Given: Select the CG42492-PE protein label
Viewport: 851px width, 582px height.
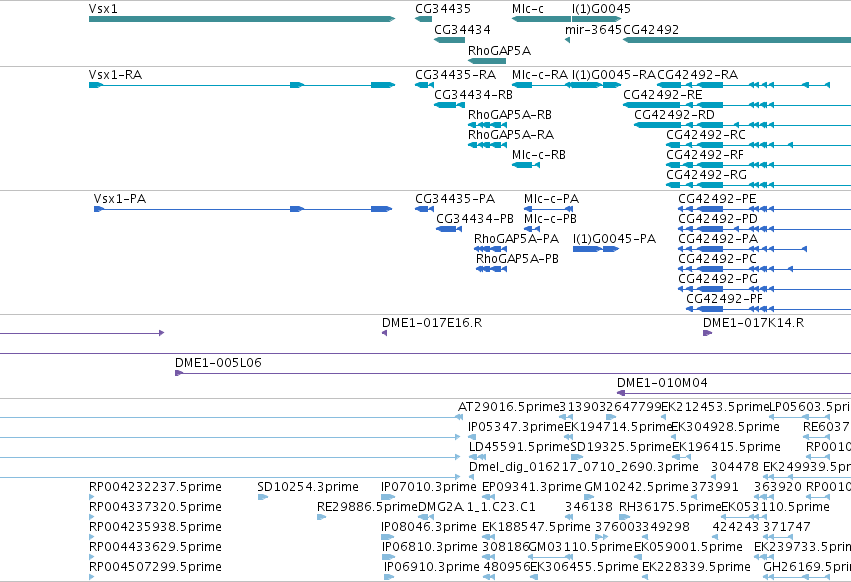Looking at the screenshot, I should (x=717, y=199).
